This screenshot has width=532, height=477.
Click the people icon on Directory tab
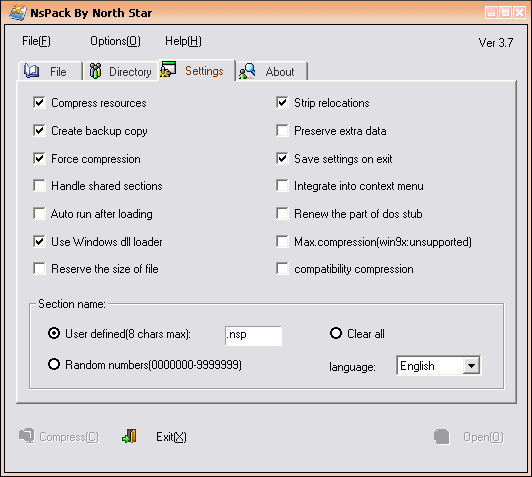(x=95, y=71)
